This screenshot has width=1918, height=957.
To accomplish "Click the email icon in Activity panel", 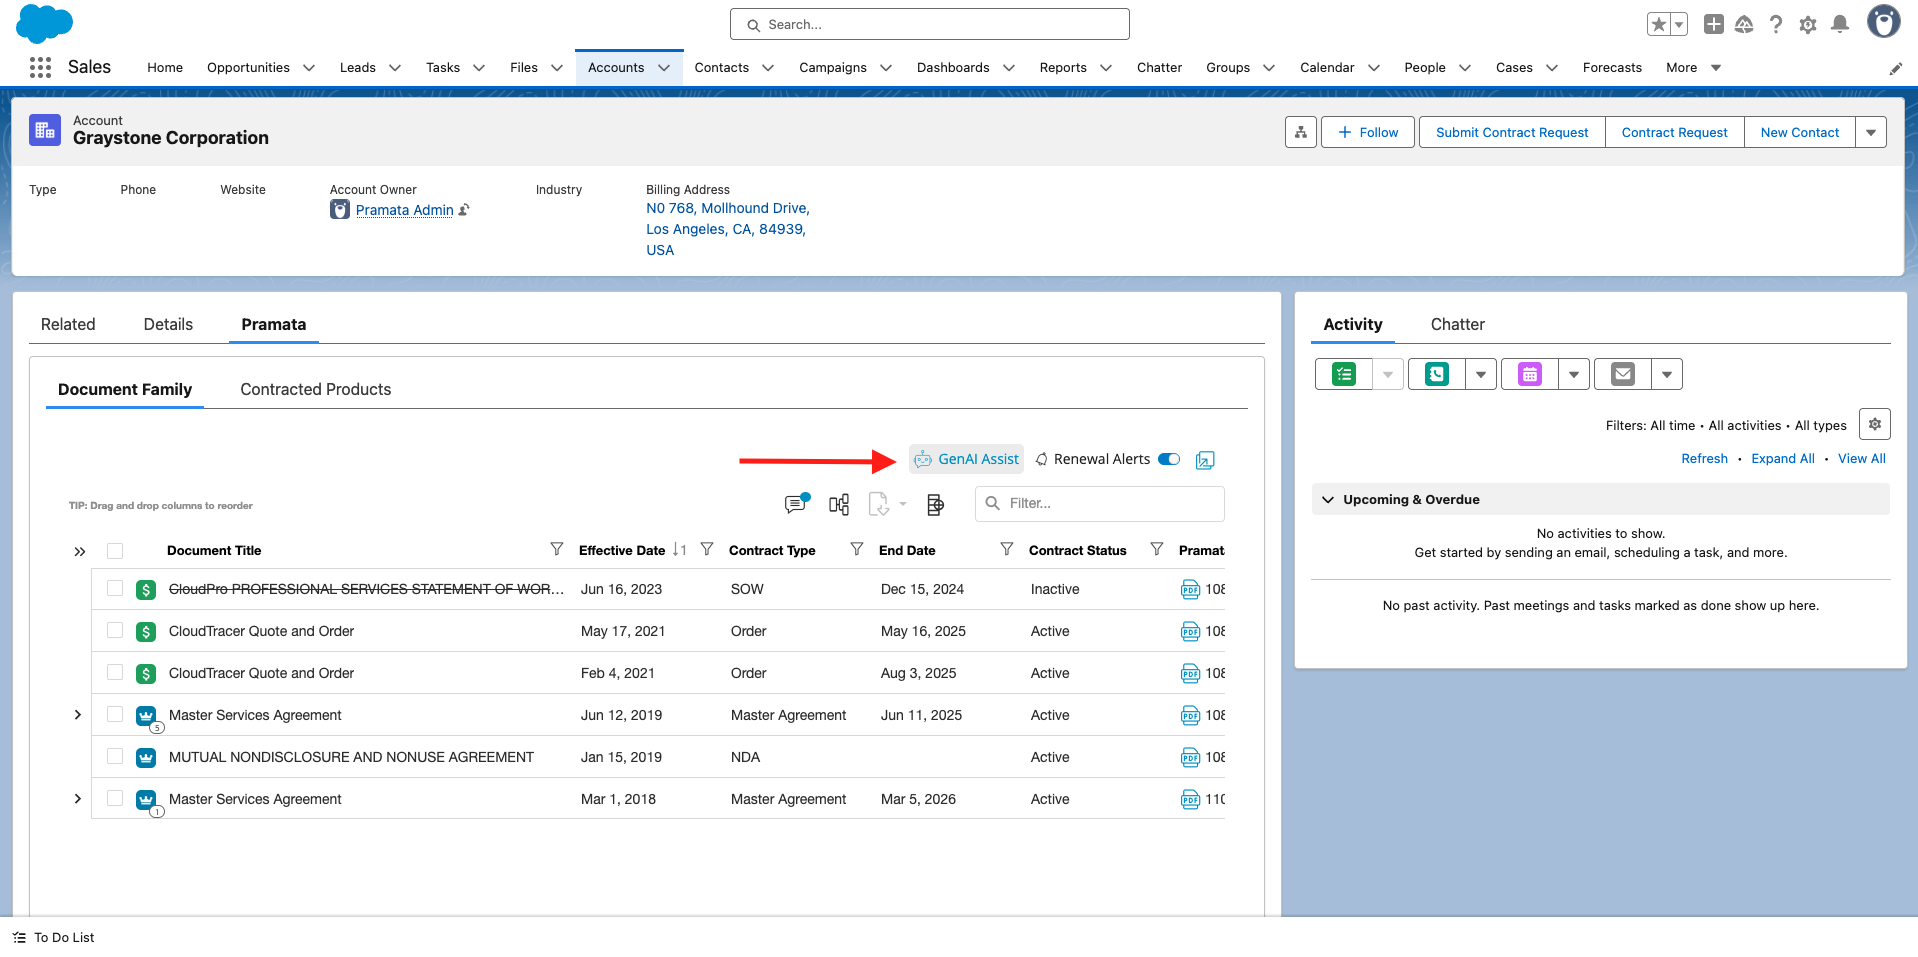I will pos(1623,374).
